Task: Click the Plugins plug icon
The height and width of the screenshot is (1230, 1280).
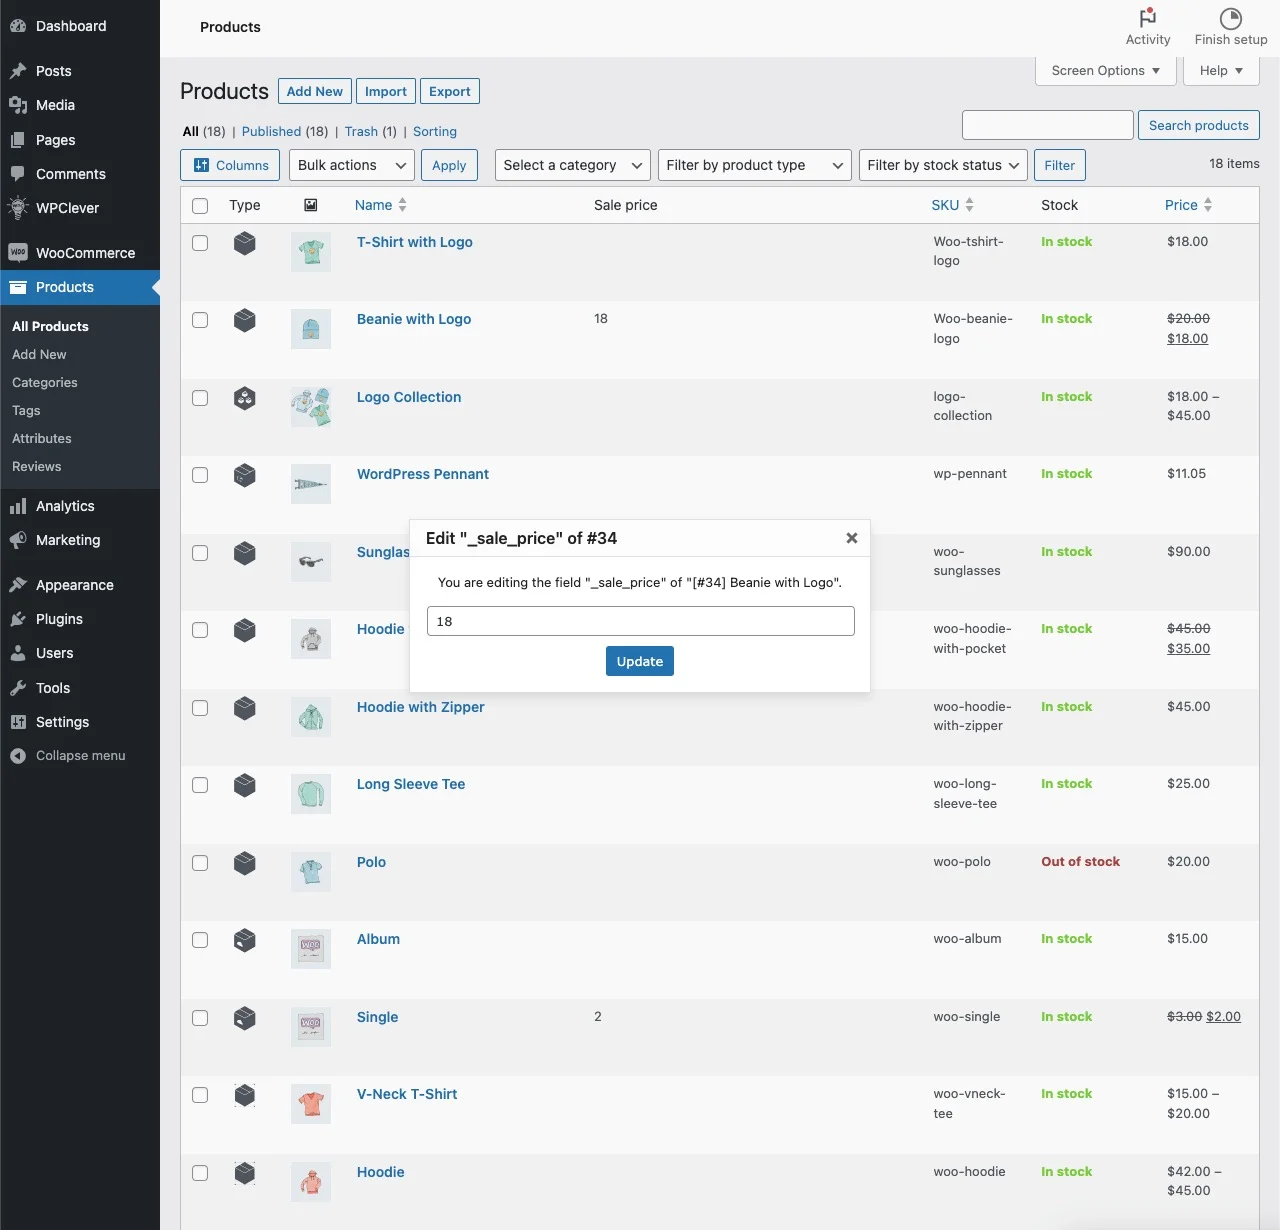Action: pos(18,619)
